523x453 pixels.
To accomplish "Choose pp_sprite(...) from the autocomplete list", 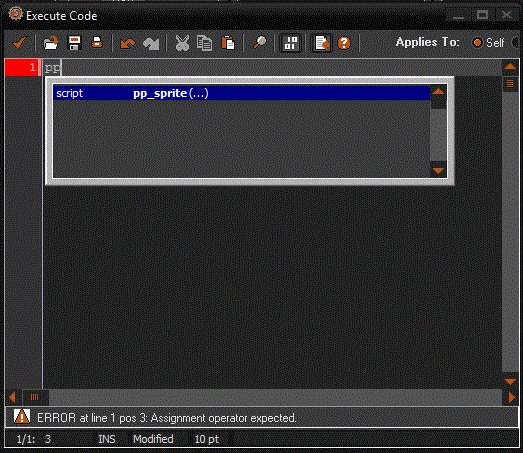I will (241, 93).
